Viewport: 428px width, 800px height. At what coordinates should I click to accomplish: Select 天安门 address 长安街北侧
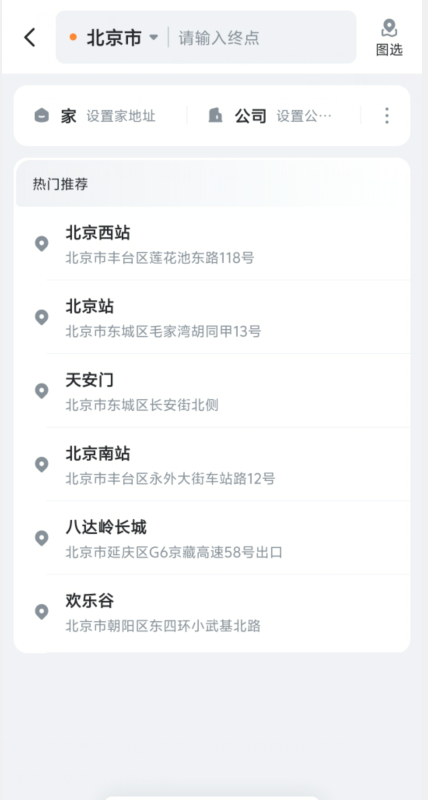[142, 405]
